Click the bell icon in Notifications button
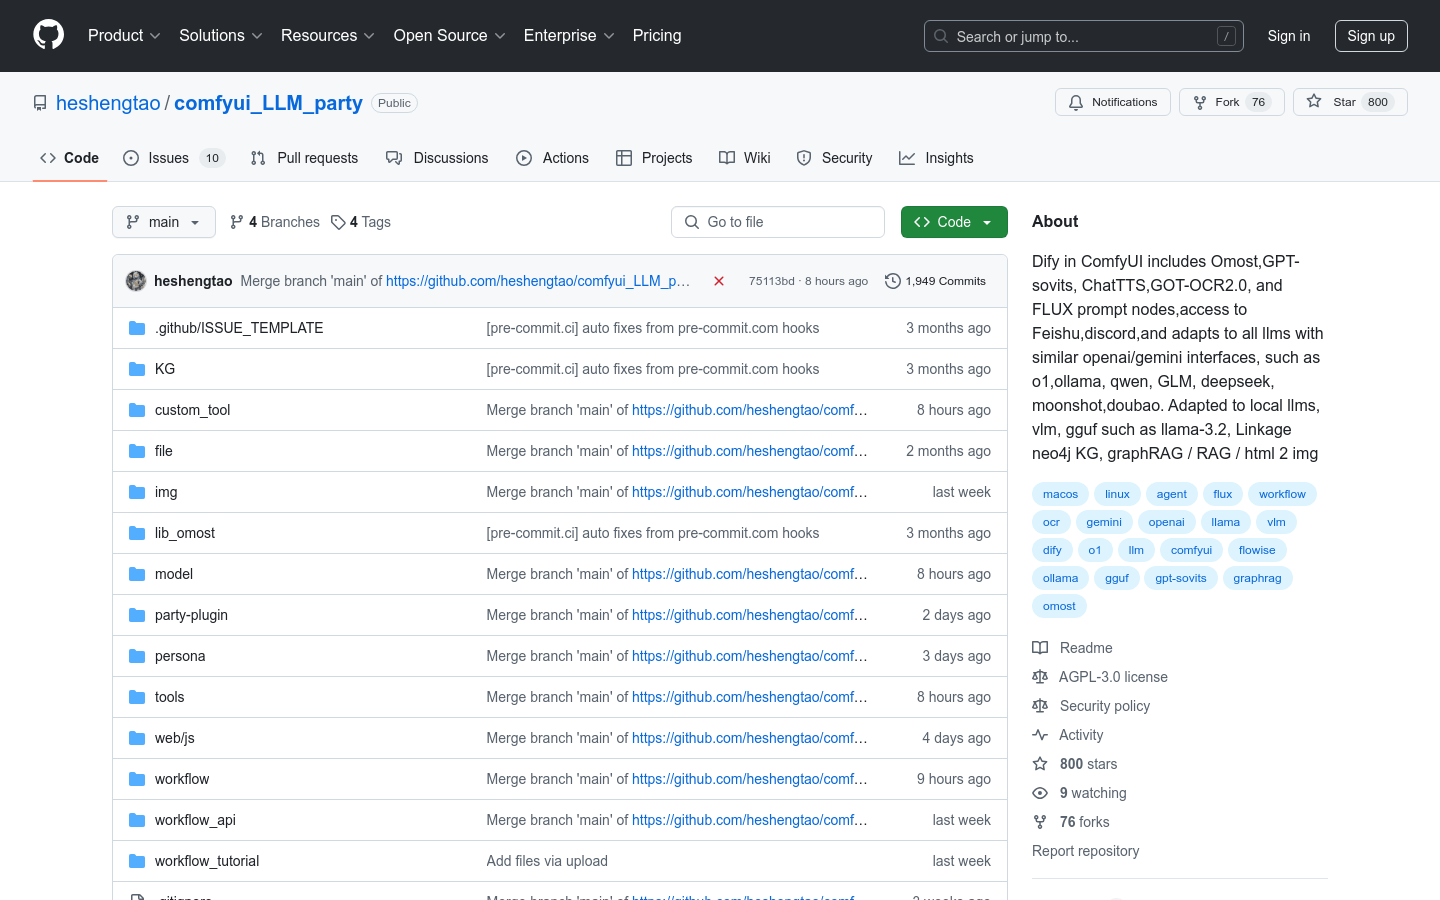1440x900 pixels. tap(1076, 102)
